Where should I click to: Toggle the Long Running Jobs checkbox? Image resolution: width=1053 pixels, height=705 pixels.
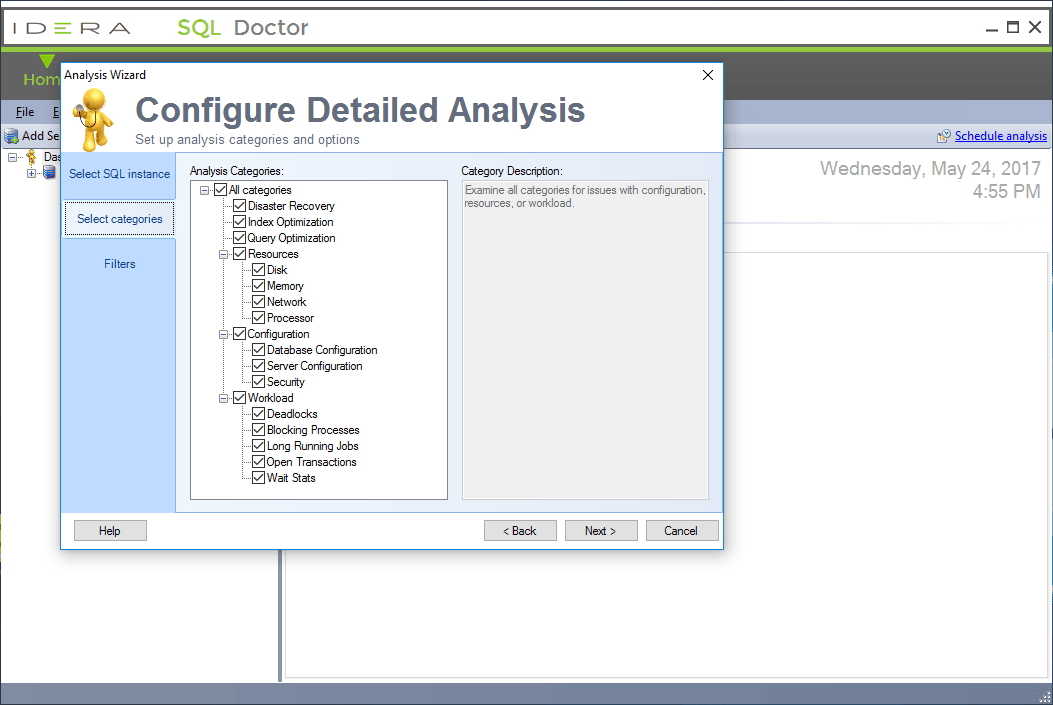(x=259, y=446)
